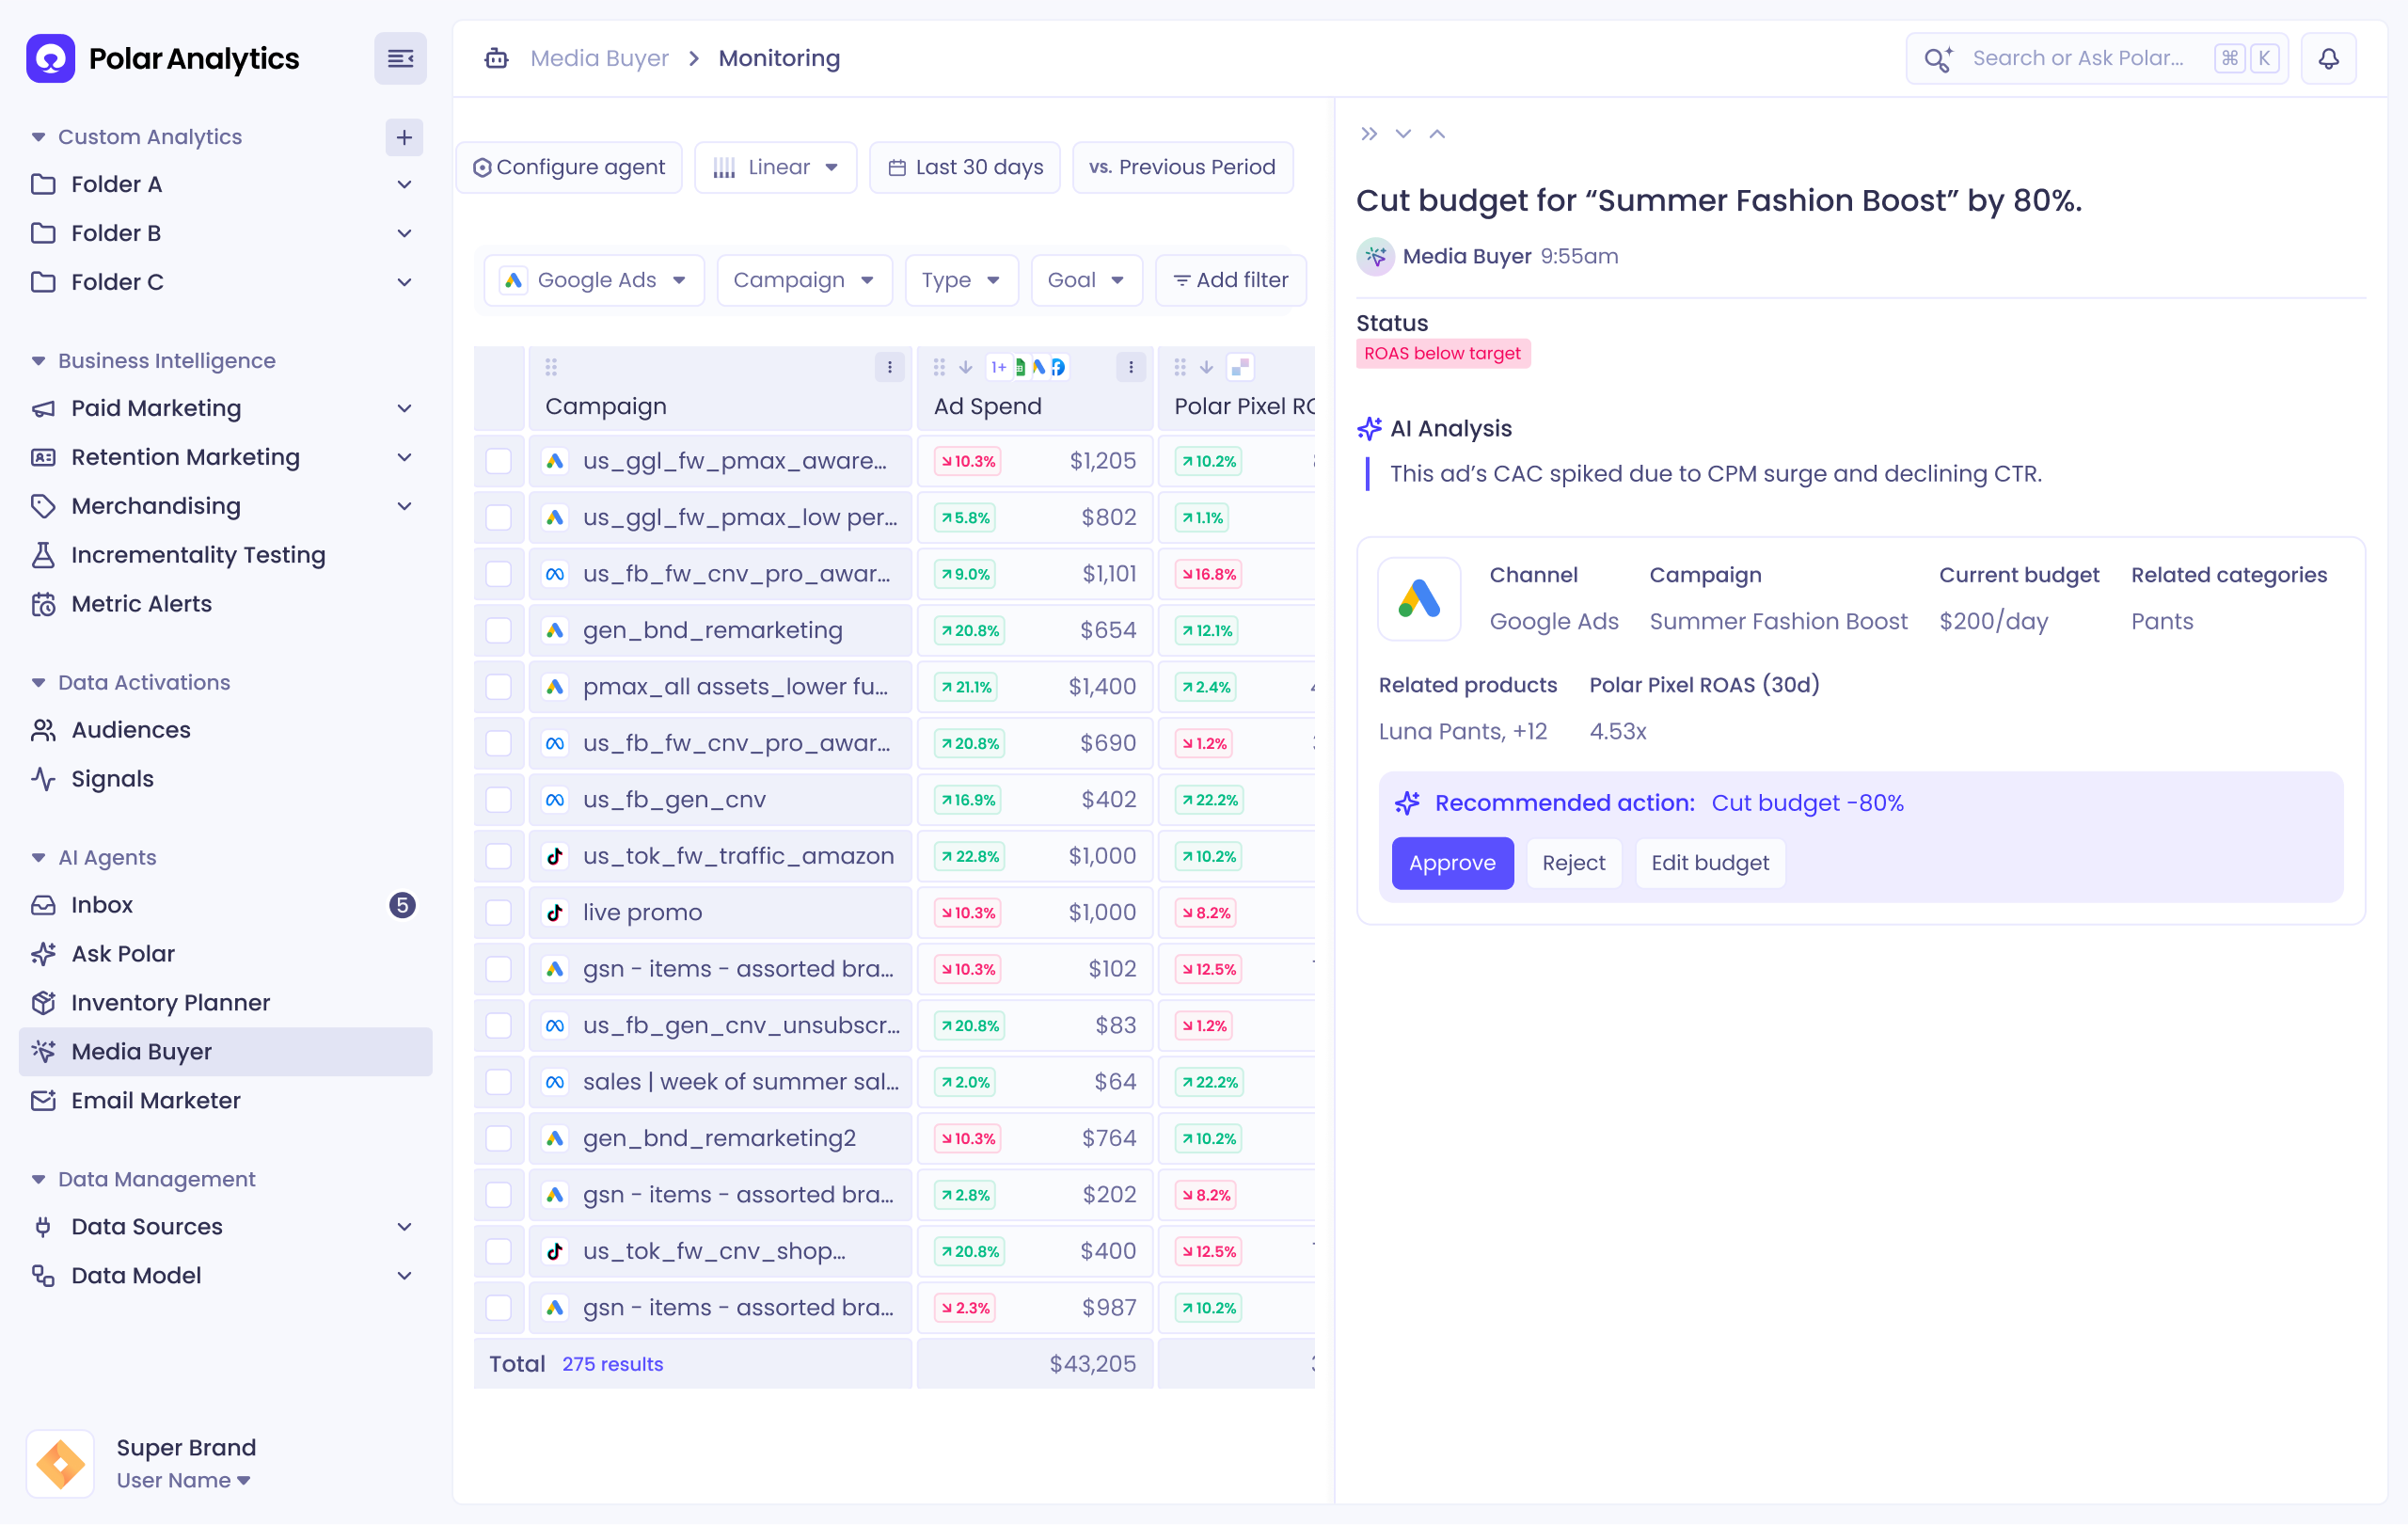Open the Campaign filter dropdown
2408x1525 pixels.
804,280
